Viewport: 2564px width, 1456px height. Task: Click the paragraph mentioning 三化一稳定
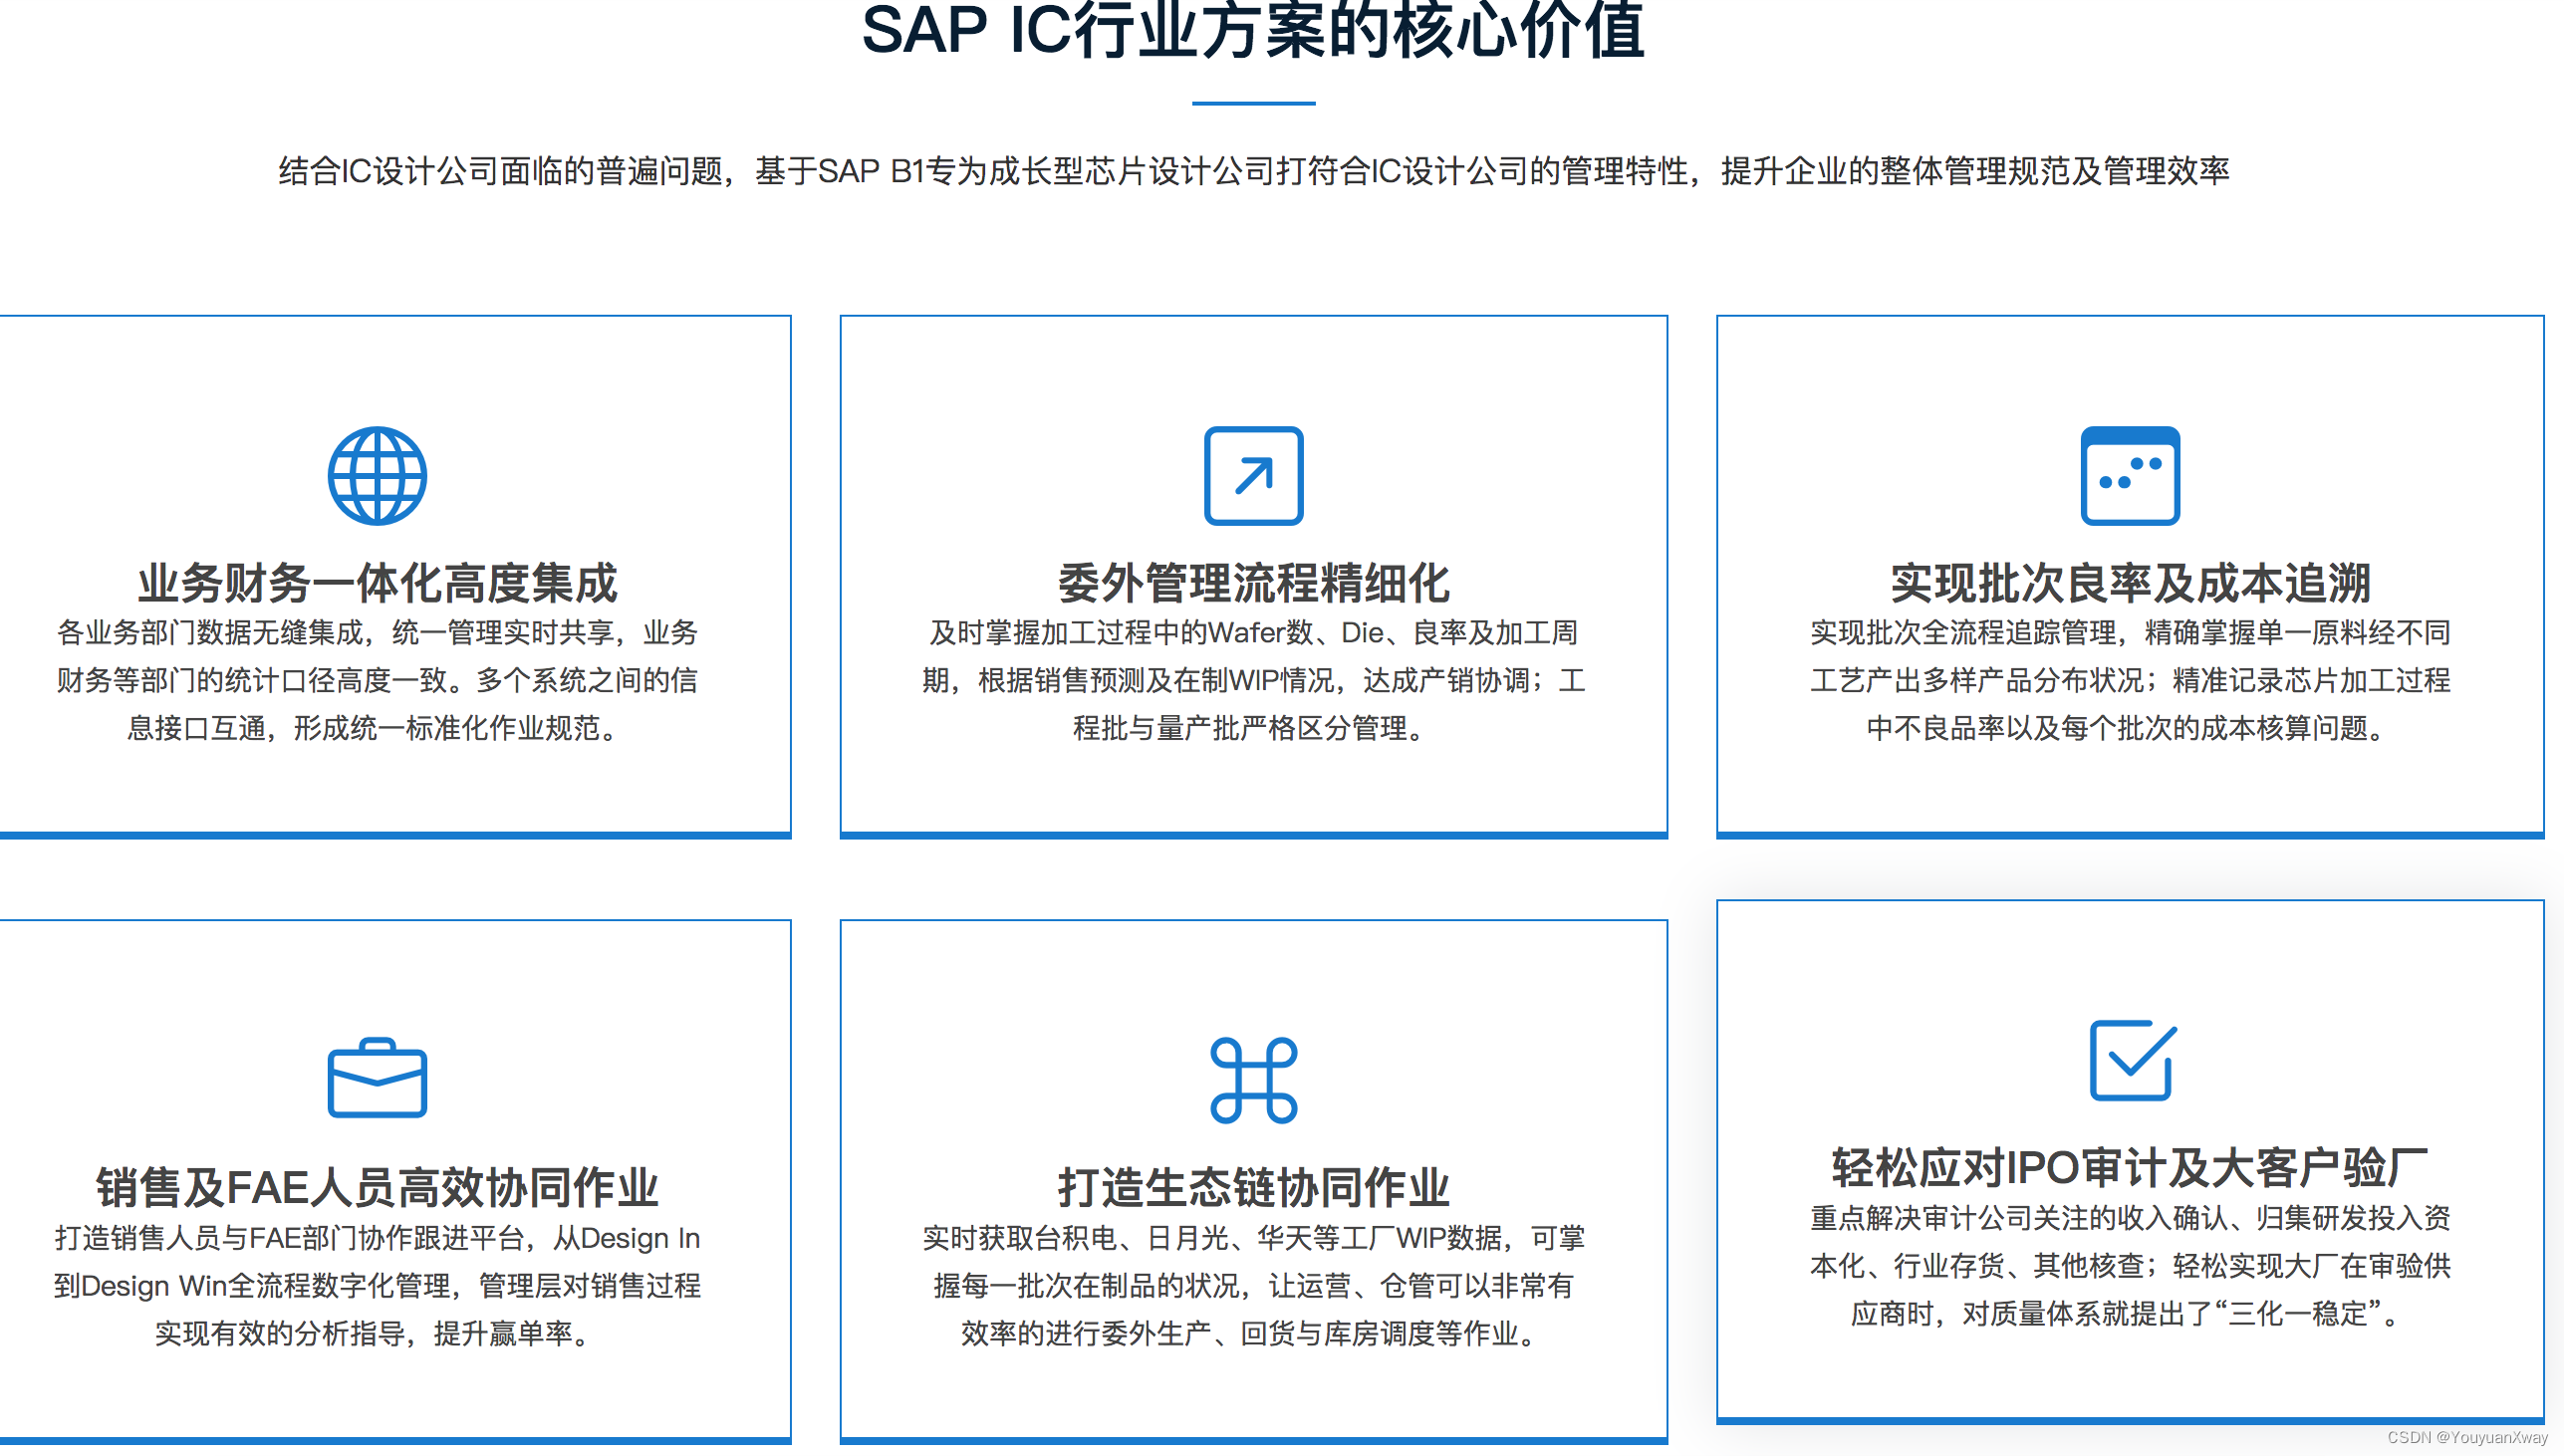(x=2129, y=1265)
